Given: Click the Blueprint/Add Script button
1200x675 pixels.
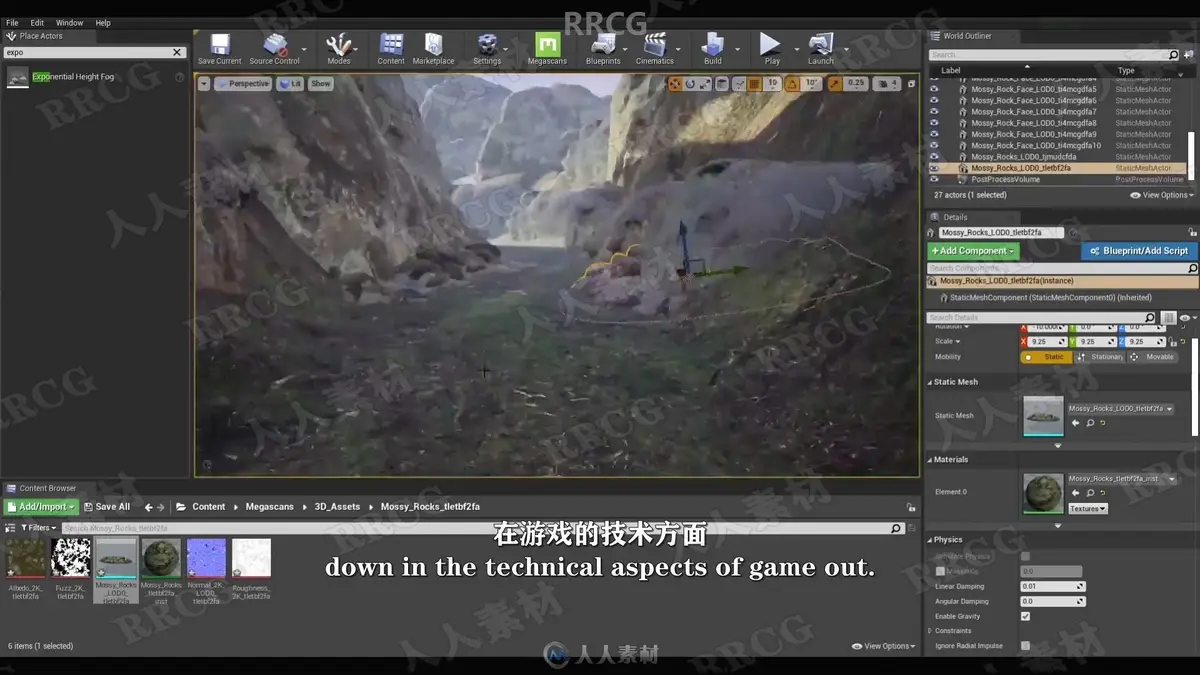Looking at the screenshot, I should click(x=1139, y=251).
